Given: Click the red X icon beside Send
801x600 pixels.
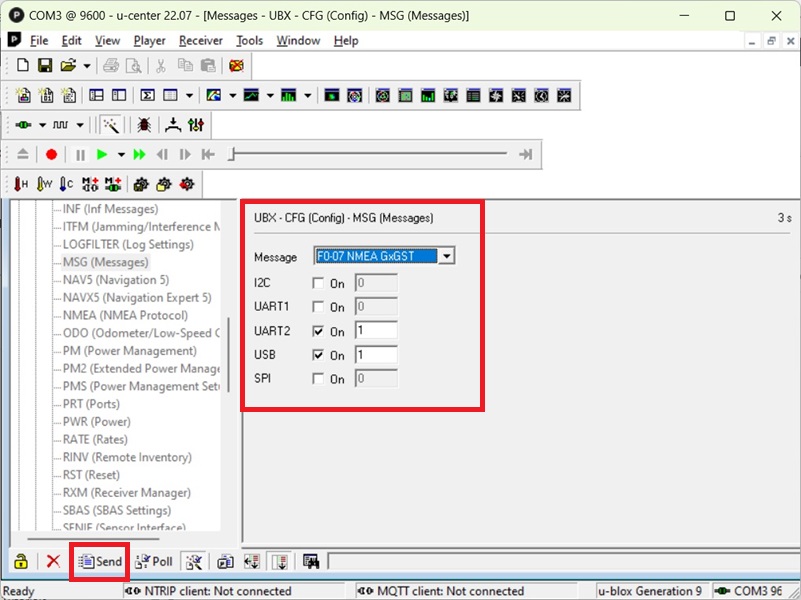Looking at the screenshot, I should pyautogui.click(x=53, y=562).
